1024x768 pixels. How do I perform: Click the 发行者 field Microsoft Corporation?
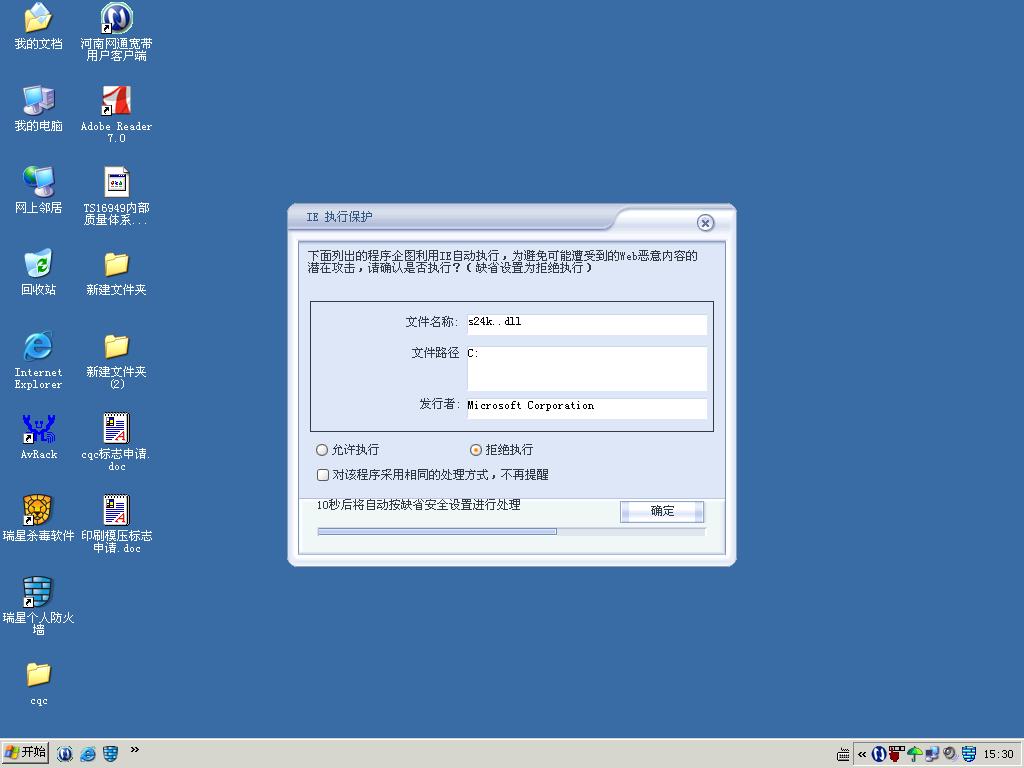[x=586, y=408]
